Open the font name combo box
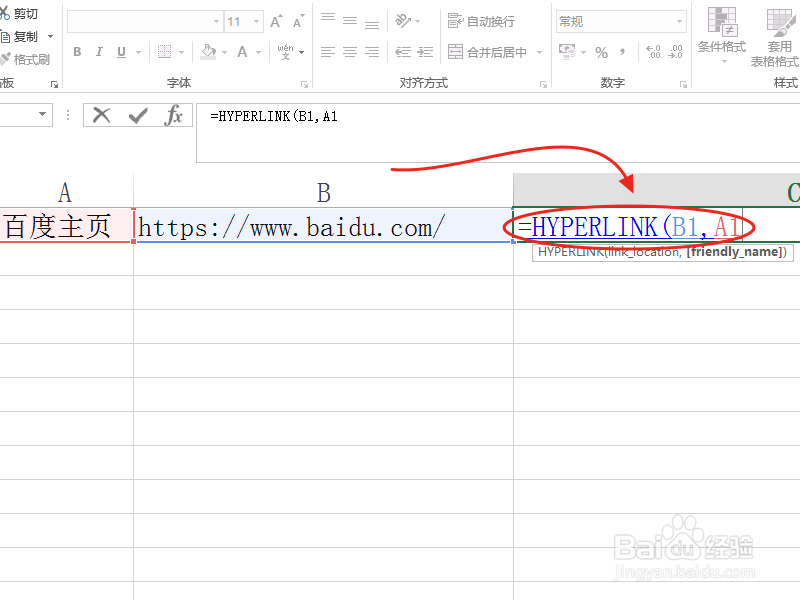Image resolution: width=800 pixels, height=600 pixels. (145, 21)
